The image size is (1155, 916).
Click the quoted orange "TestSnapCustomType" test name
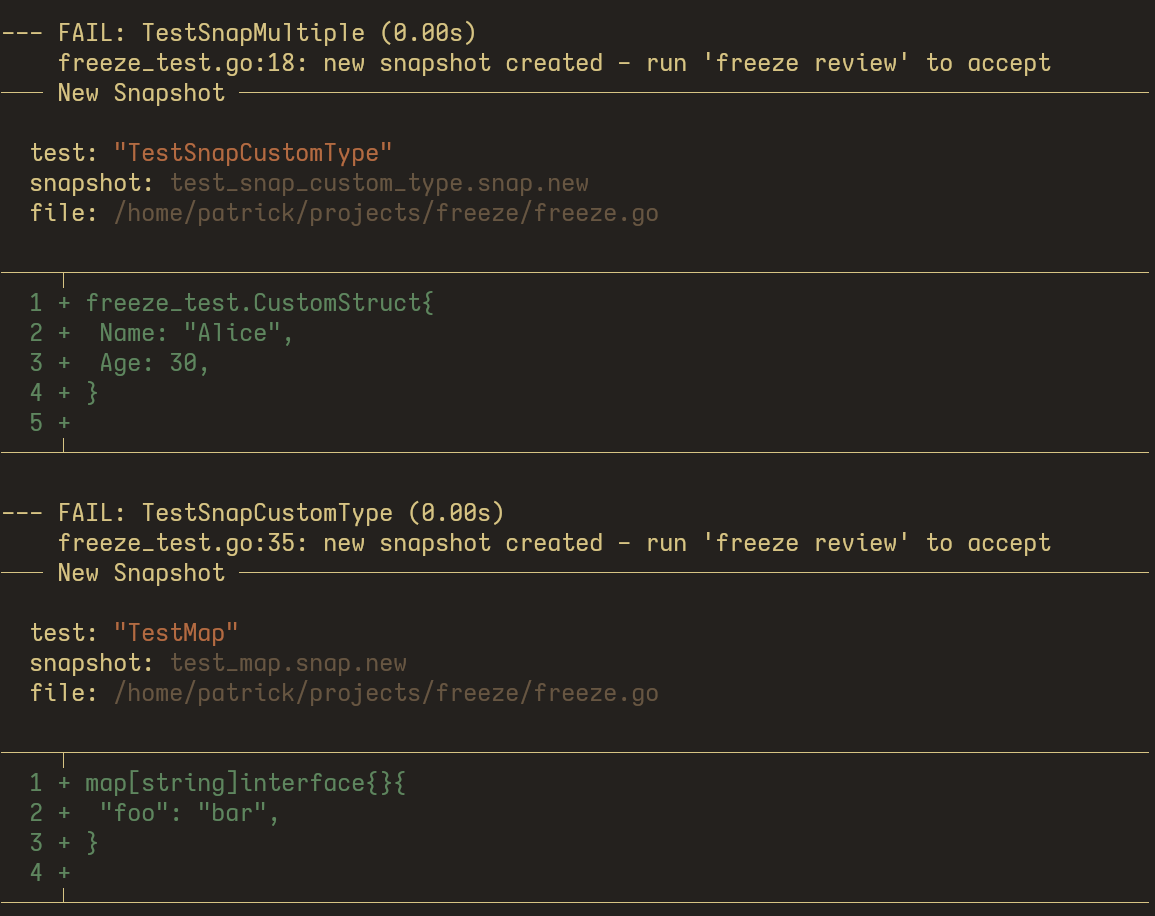(x=253, y=153)
